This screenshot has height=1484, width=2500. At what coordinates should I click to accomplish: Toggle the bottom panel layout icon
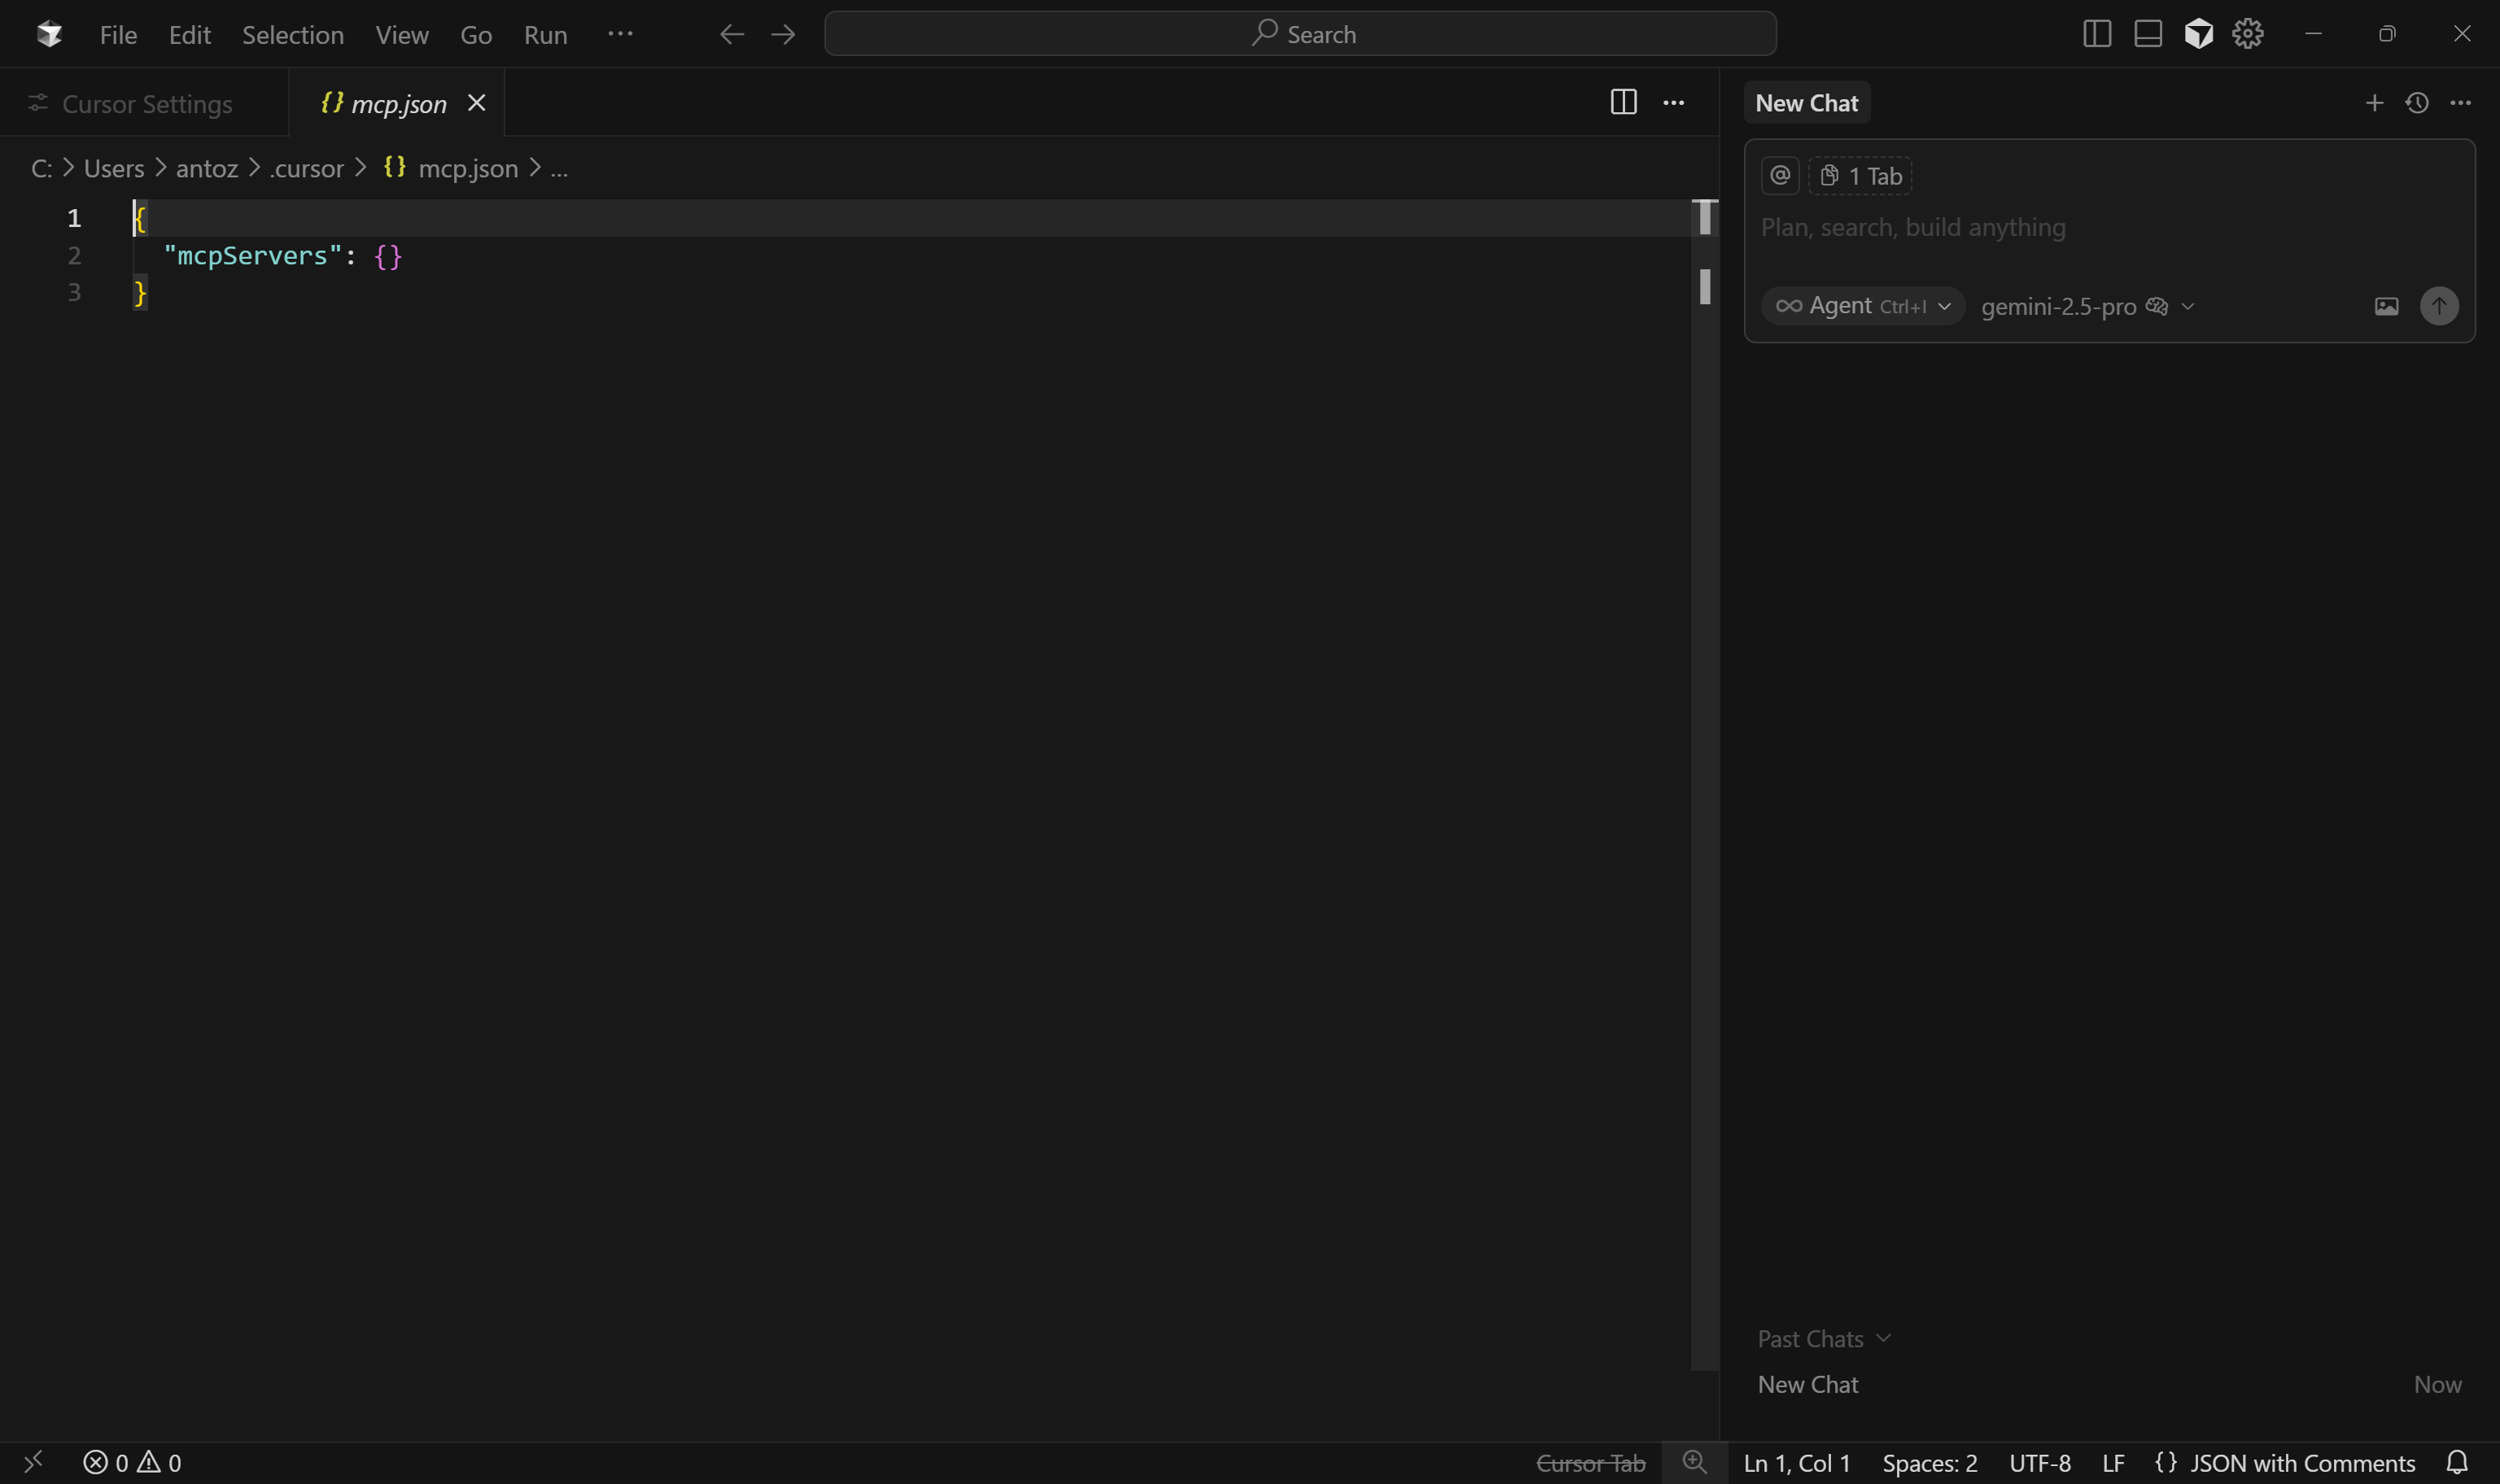tap(2146, 33)
